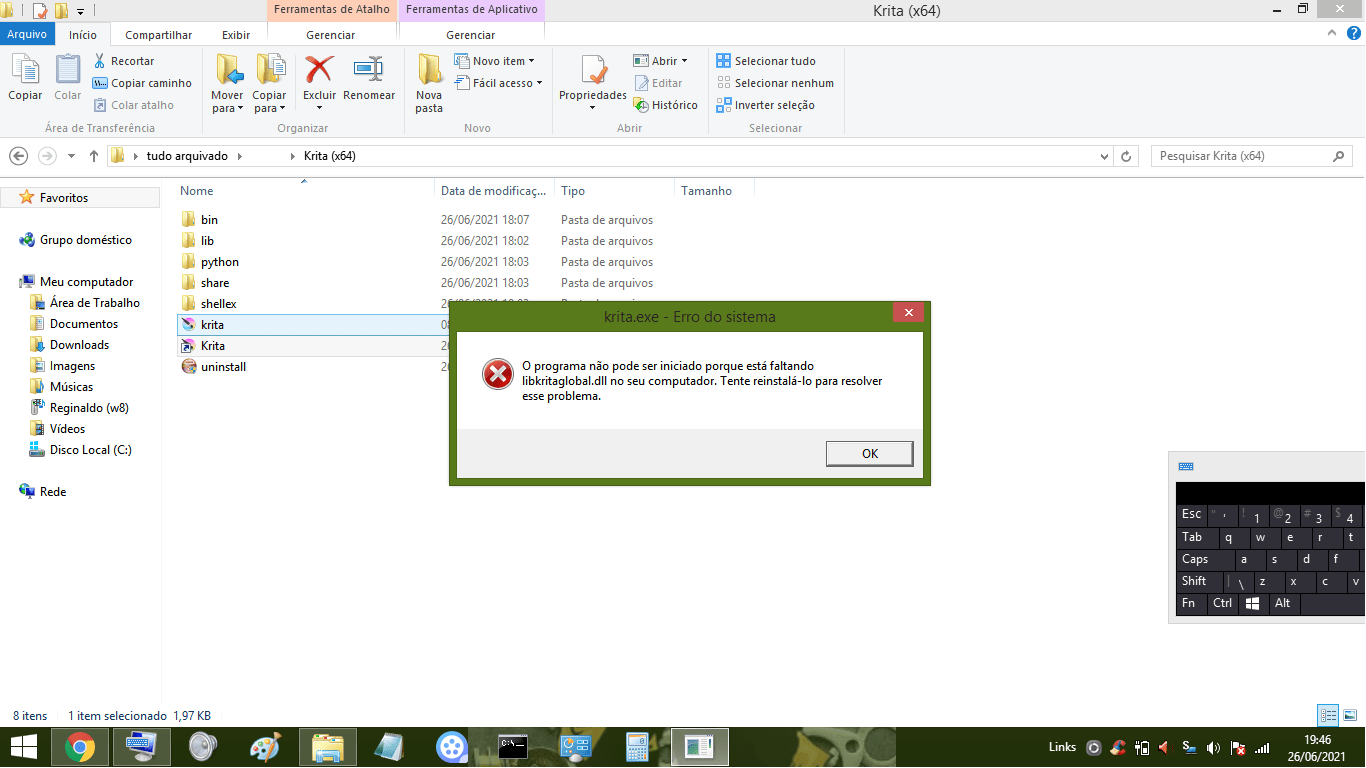
Task: Sort files by the Nome column
Action: (x=305, y=191)
